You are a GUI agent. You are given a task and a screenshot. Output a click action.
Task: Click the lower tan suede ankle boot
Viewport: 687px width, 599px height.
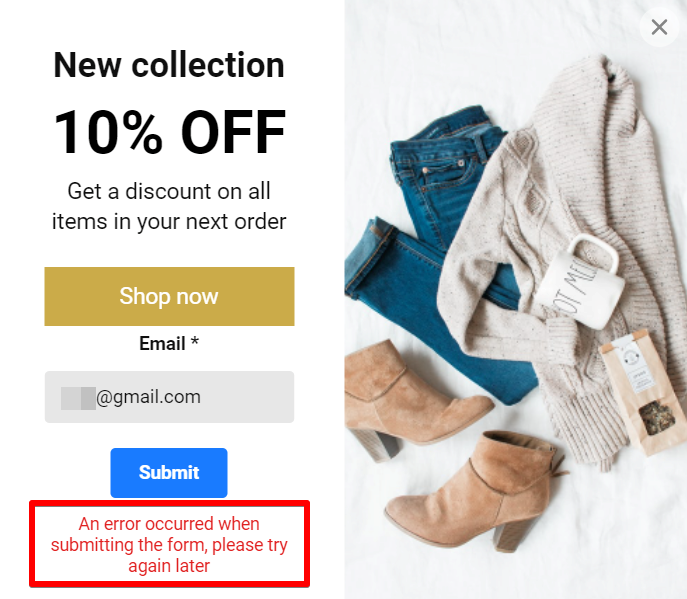[473, 491]
